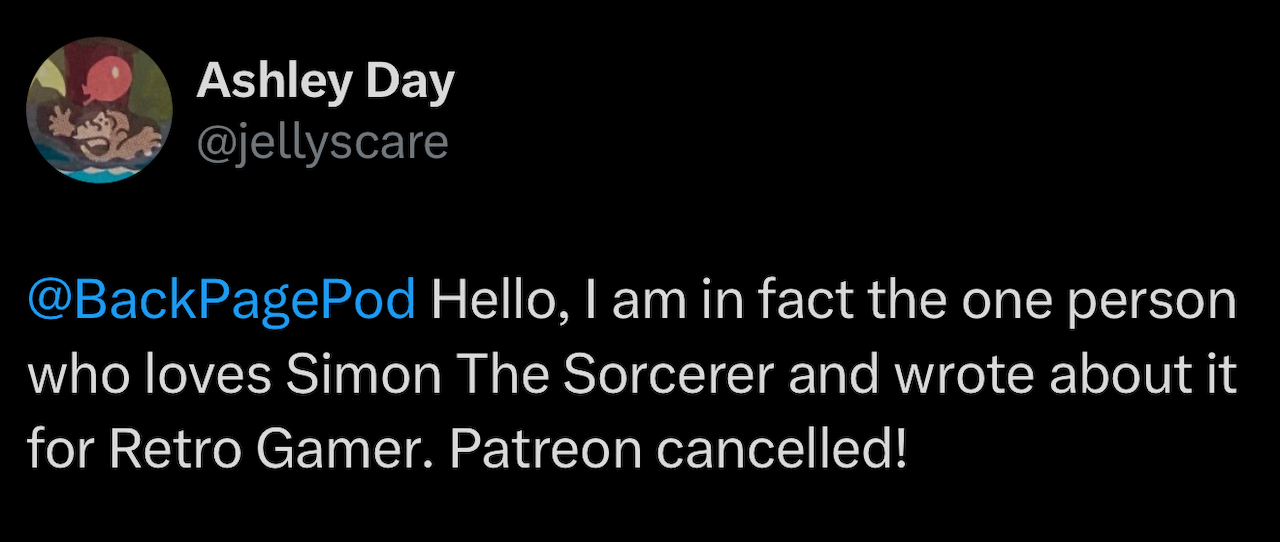Open the @BackPagePod mention link

[x=222, y=302]
